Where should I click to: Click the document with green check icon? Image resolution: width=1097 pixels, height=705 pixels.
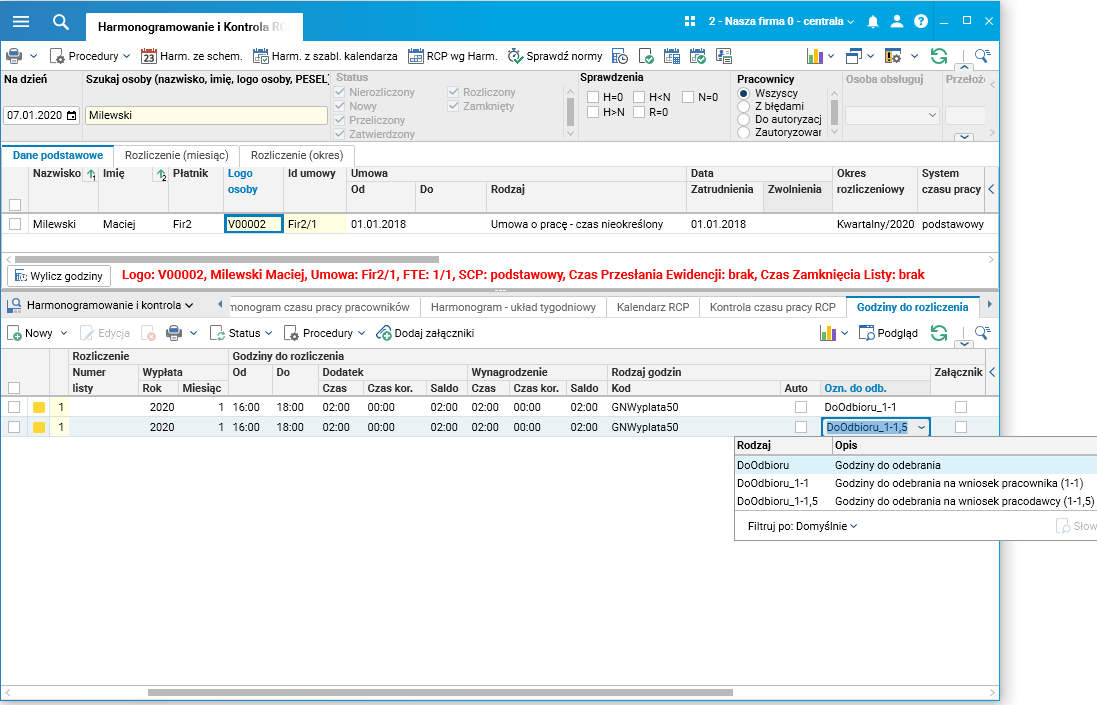(646, 56)
